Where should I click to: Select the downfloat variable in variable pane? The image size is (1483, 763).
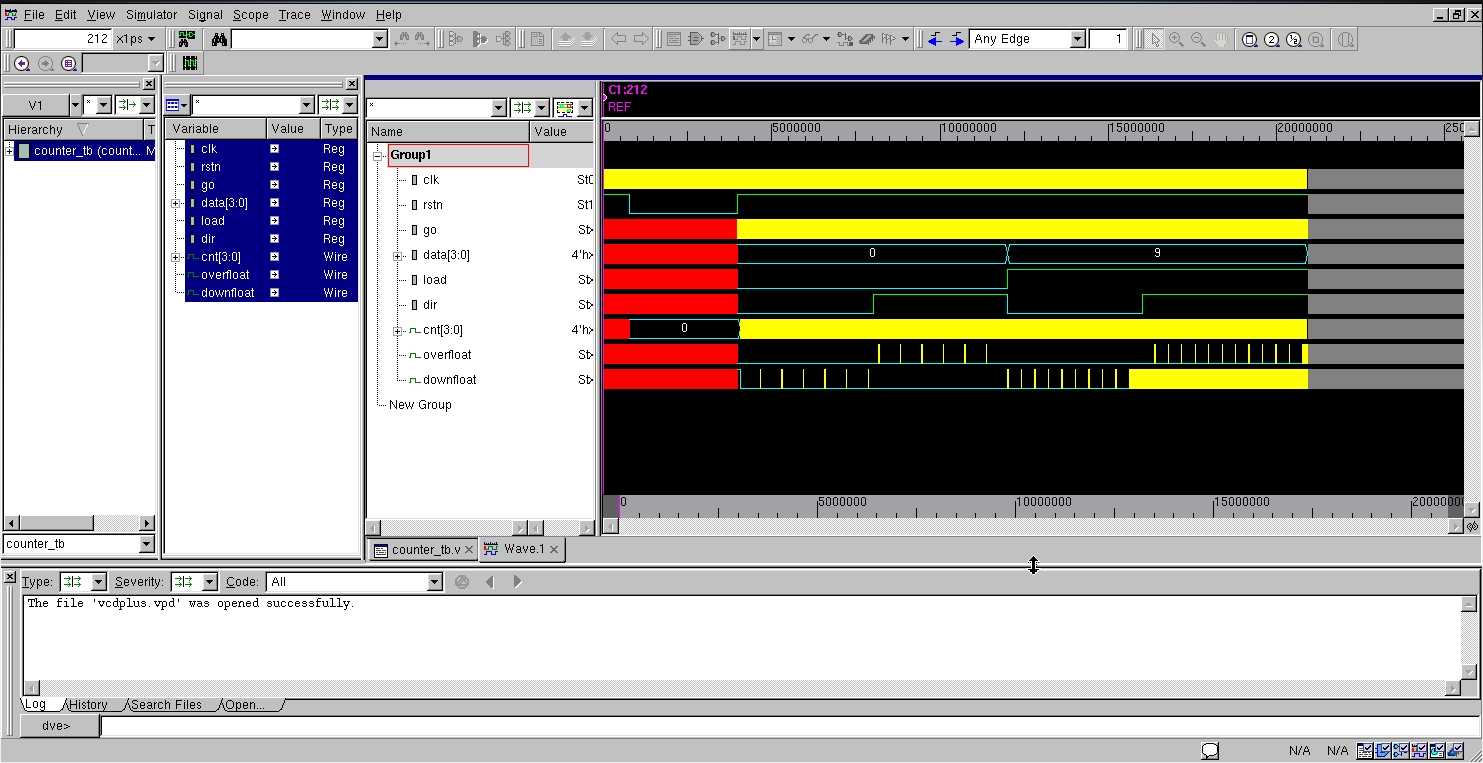[x=227, y=293]
